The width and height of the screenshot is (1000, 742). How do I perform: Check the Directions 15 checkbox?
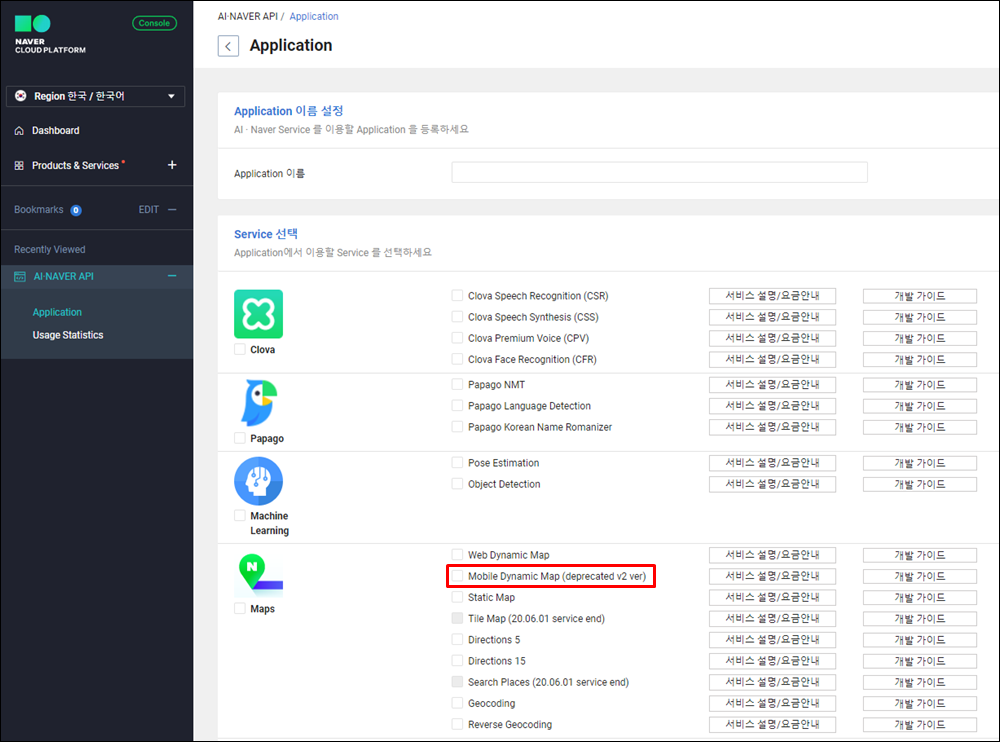[x=457, y=660]
